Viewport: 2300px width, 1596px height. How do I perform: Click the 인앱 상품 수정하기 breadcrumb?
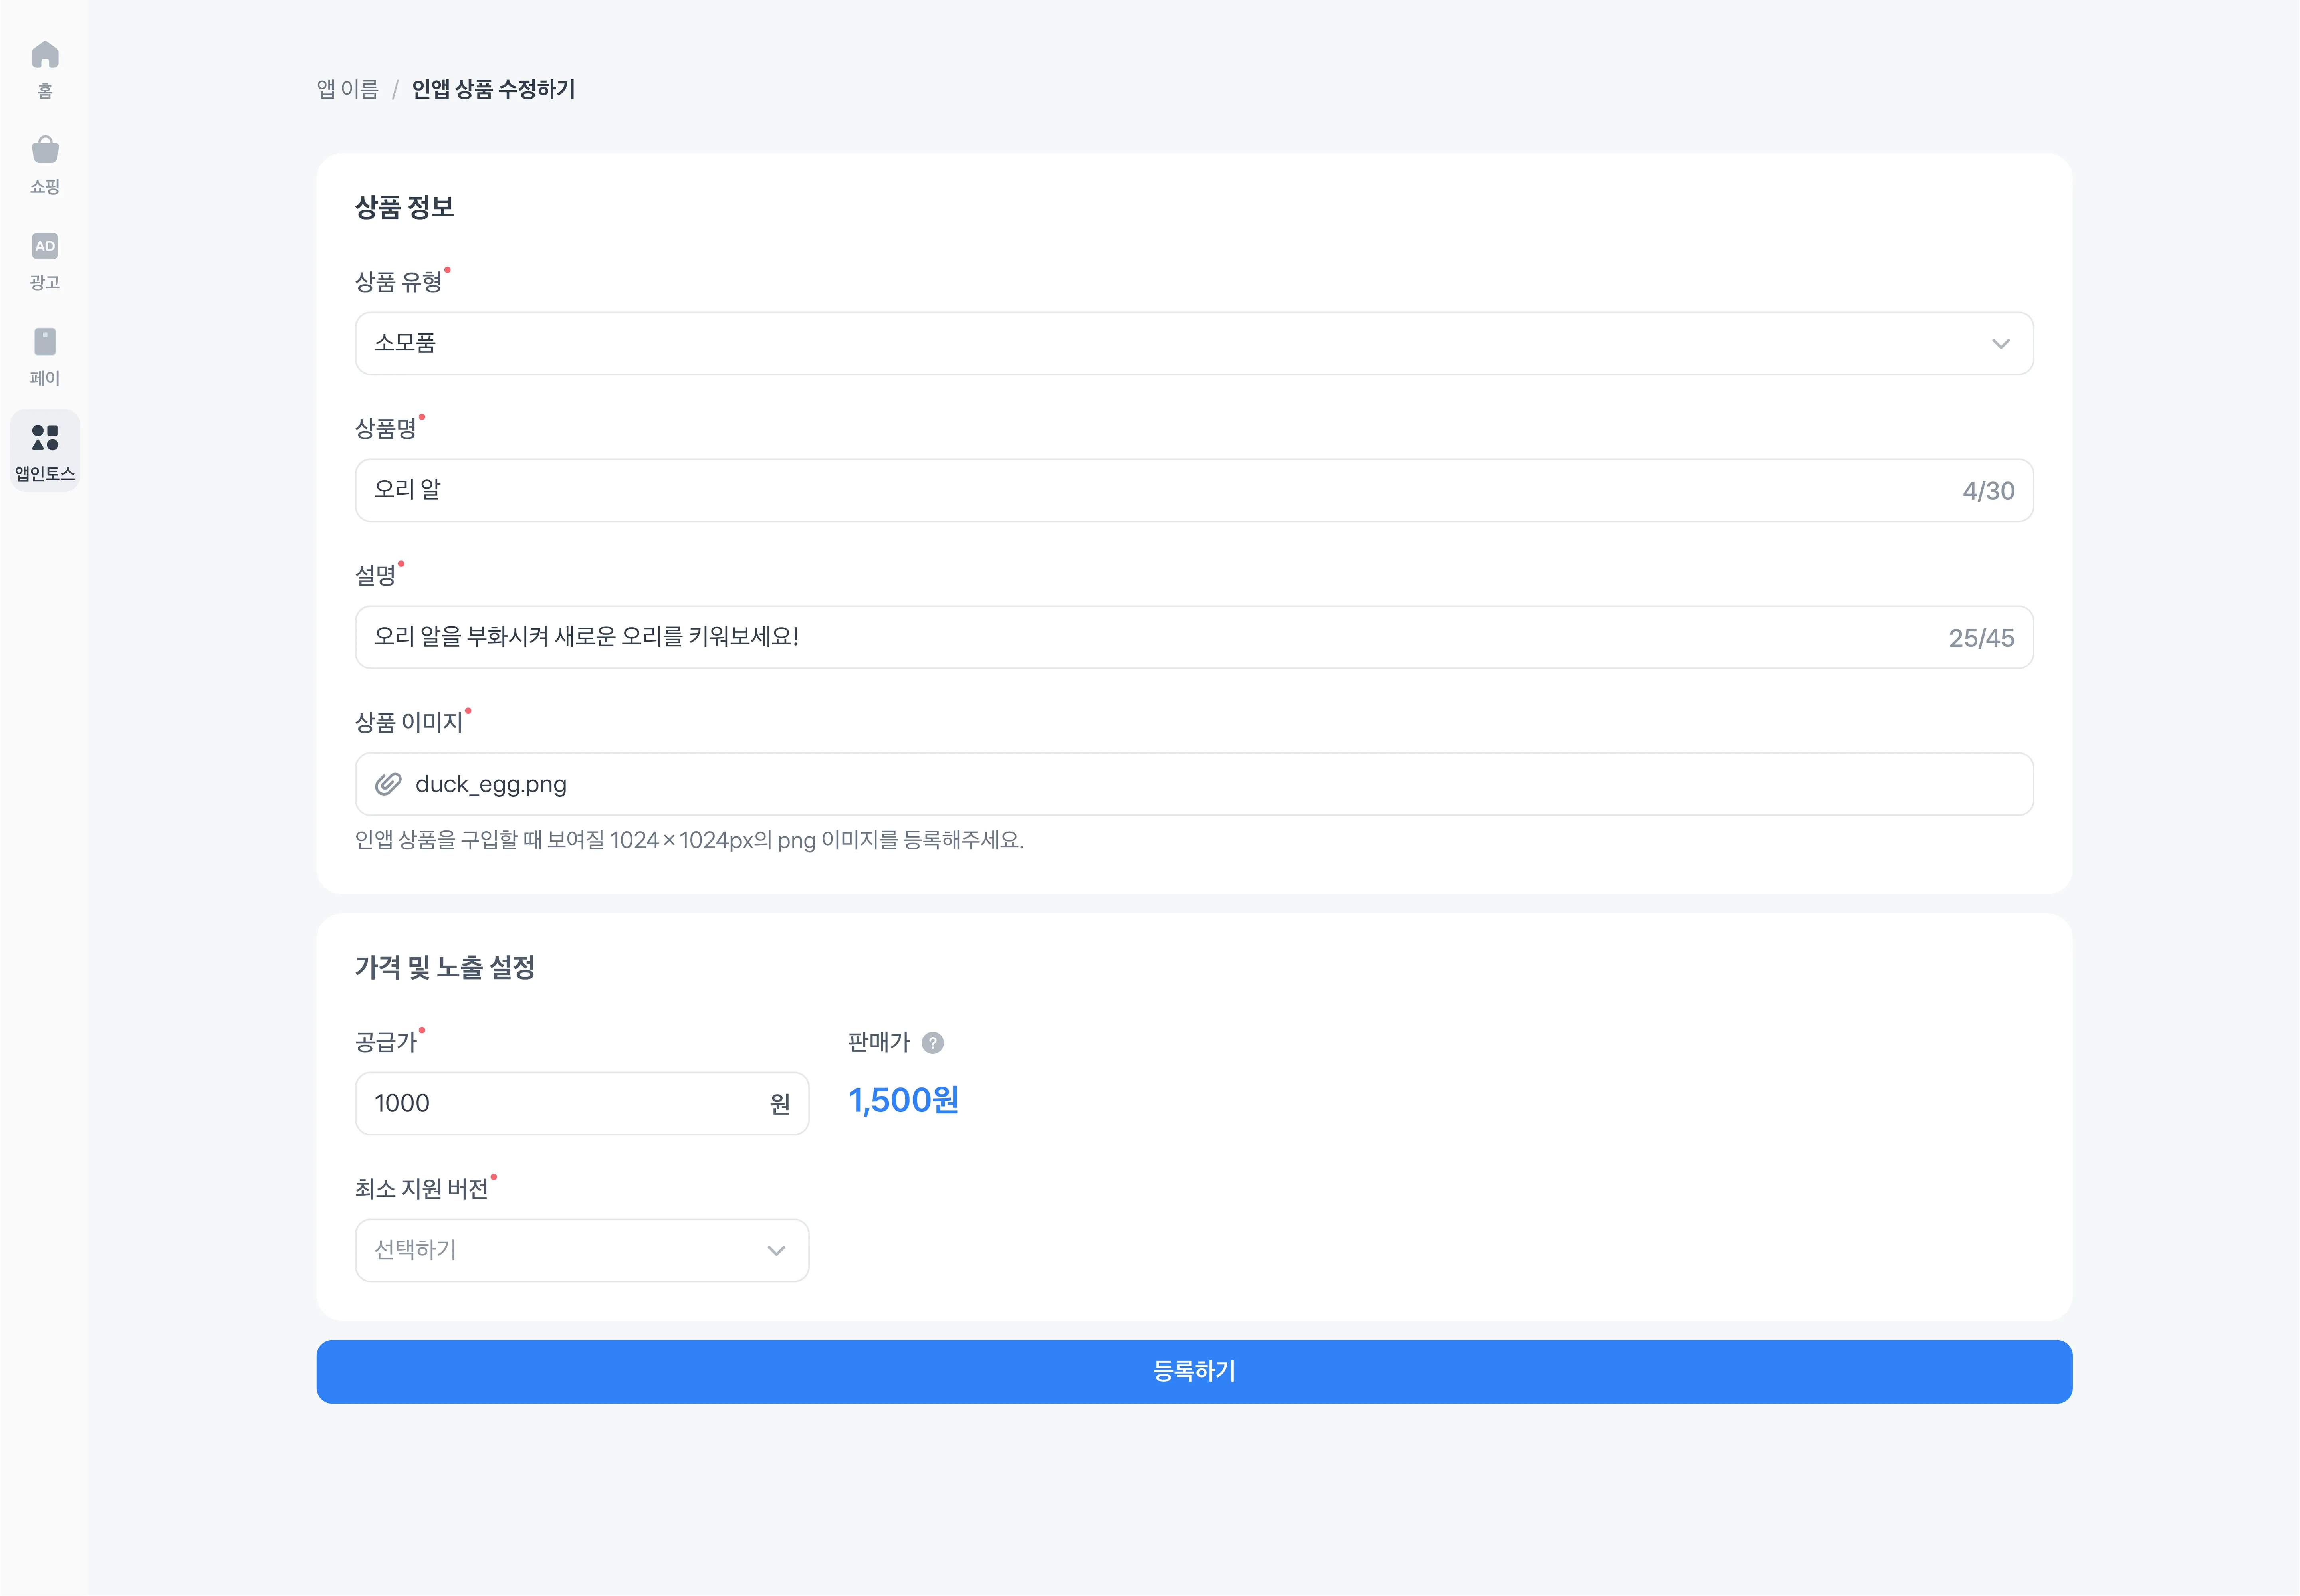click(493, 89)
